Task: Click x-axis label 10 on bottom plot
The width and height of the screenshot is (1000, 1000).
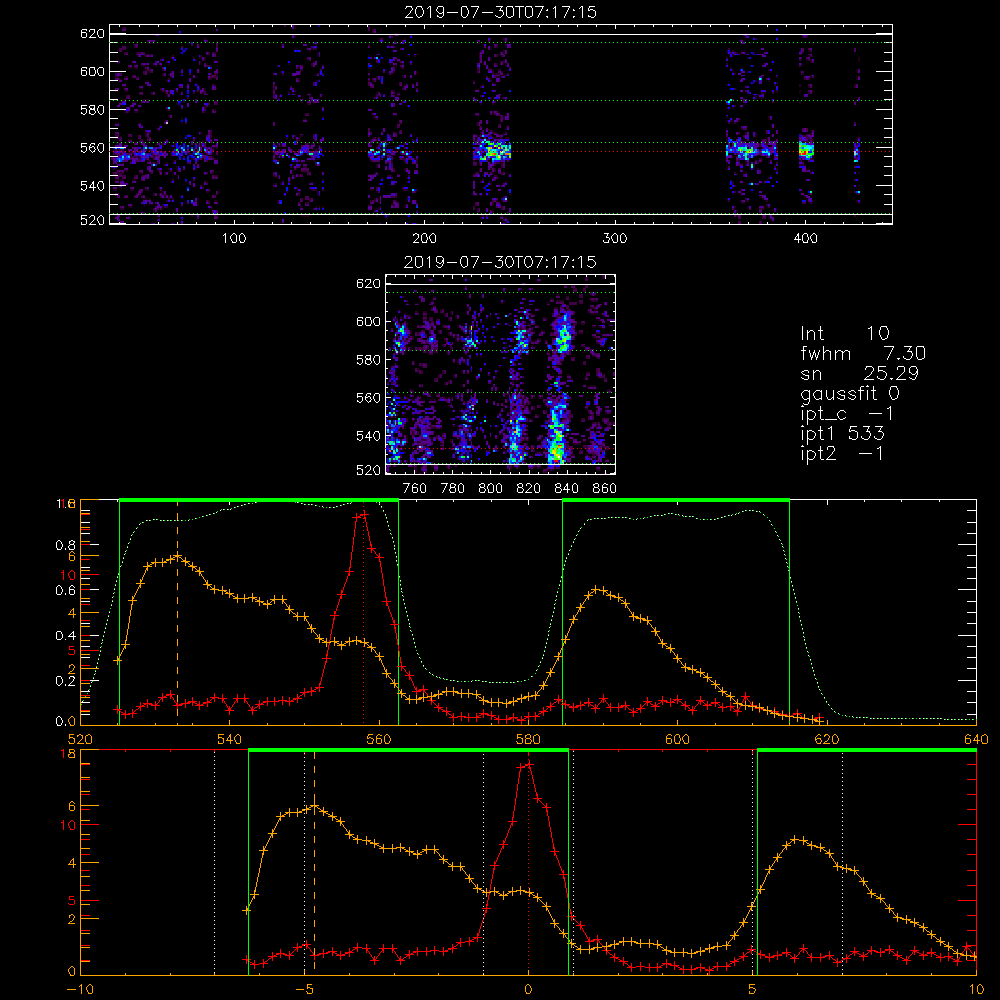Action: [976, 990]
